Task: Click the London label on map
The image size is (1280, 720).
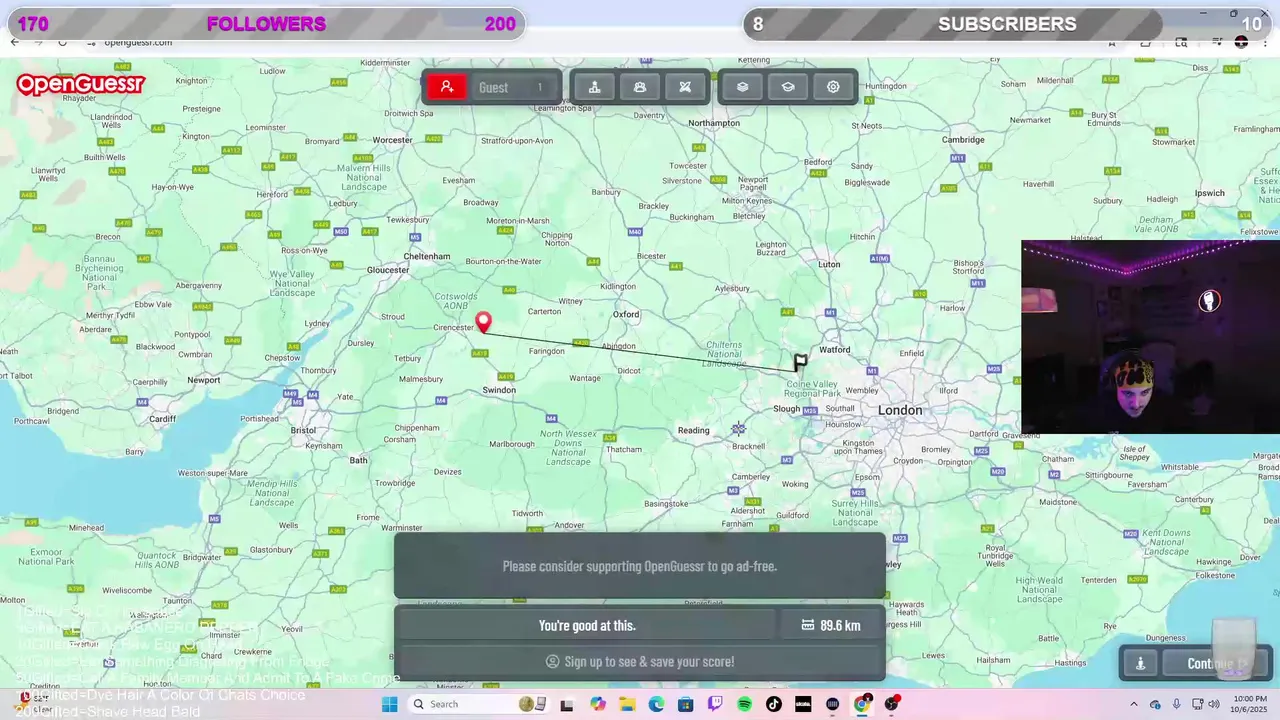Action: [x=900, y=410]
